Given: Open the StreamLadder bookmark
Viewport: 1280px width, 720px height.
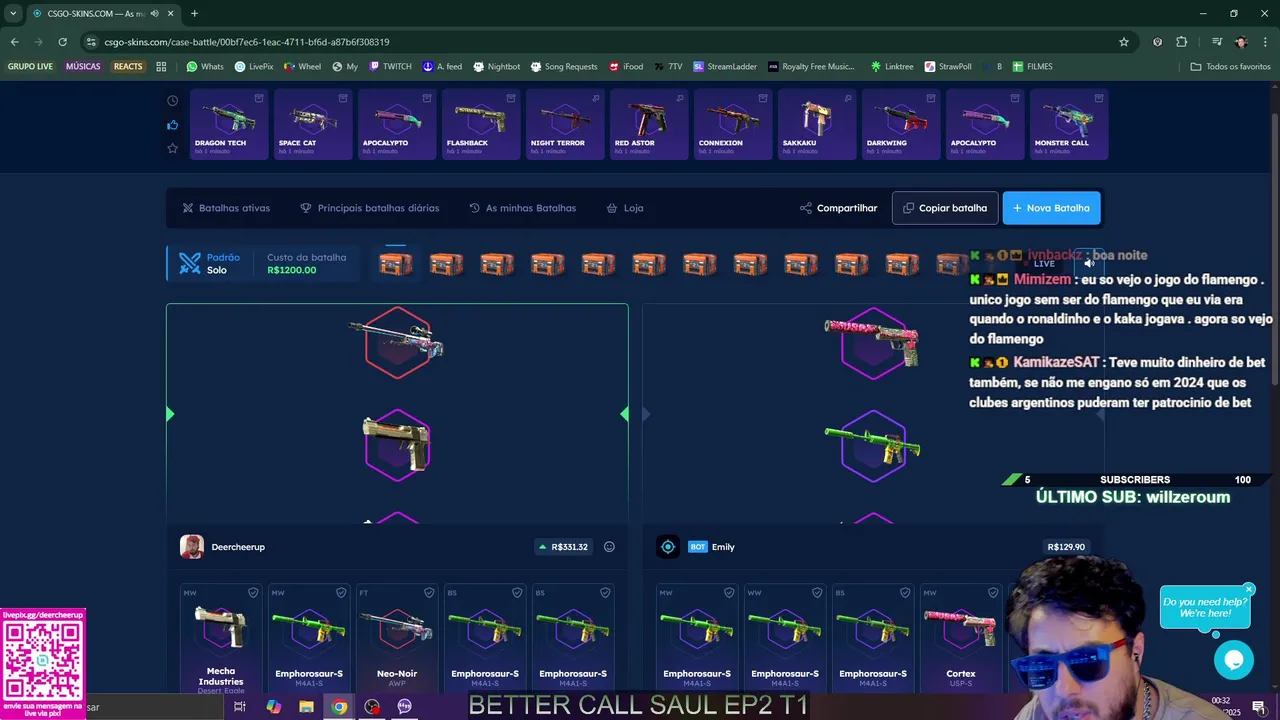Looking at the screenshot, I should pos(725,67).
